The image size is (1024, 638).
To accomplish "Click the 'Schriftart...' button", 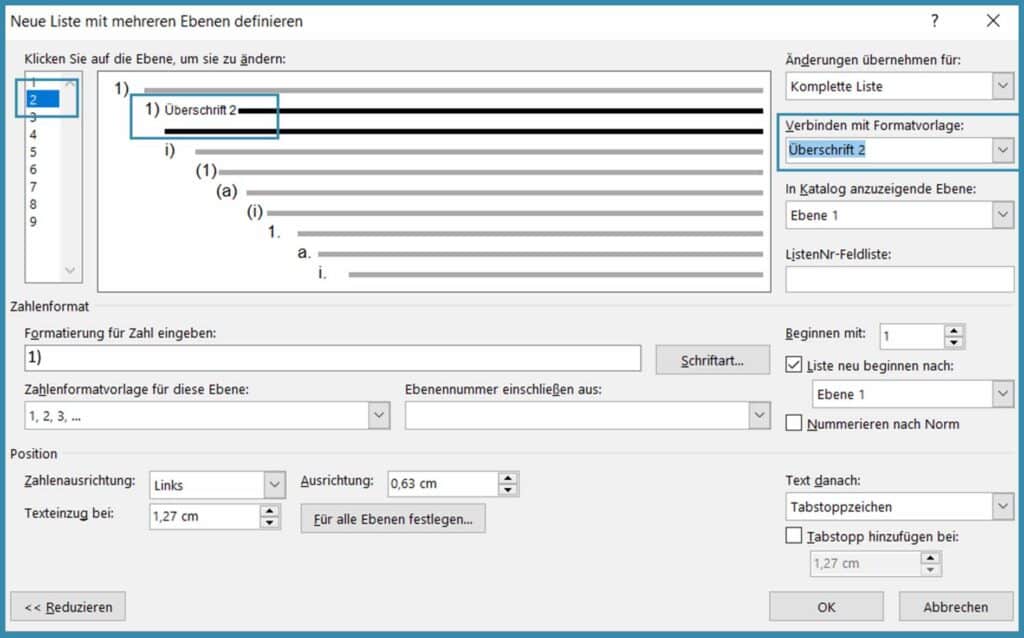I will [713, 359].
